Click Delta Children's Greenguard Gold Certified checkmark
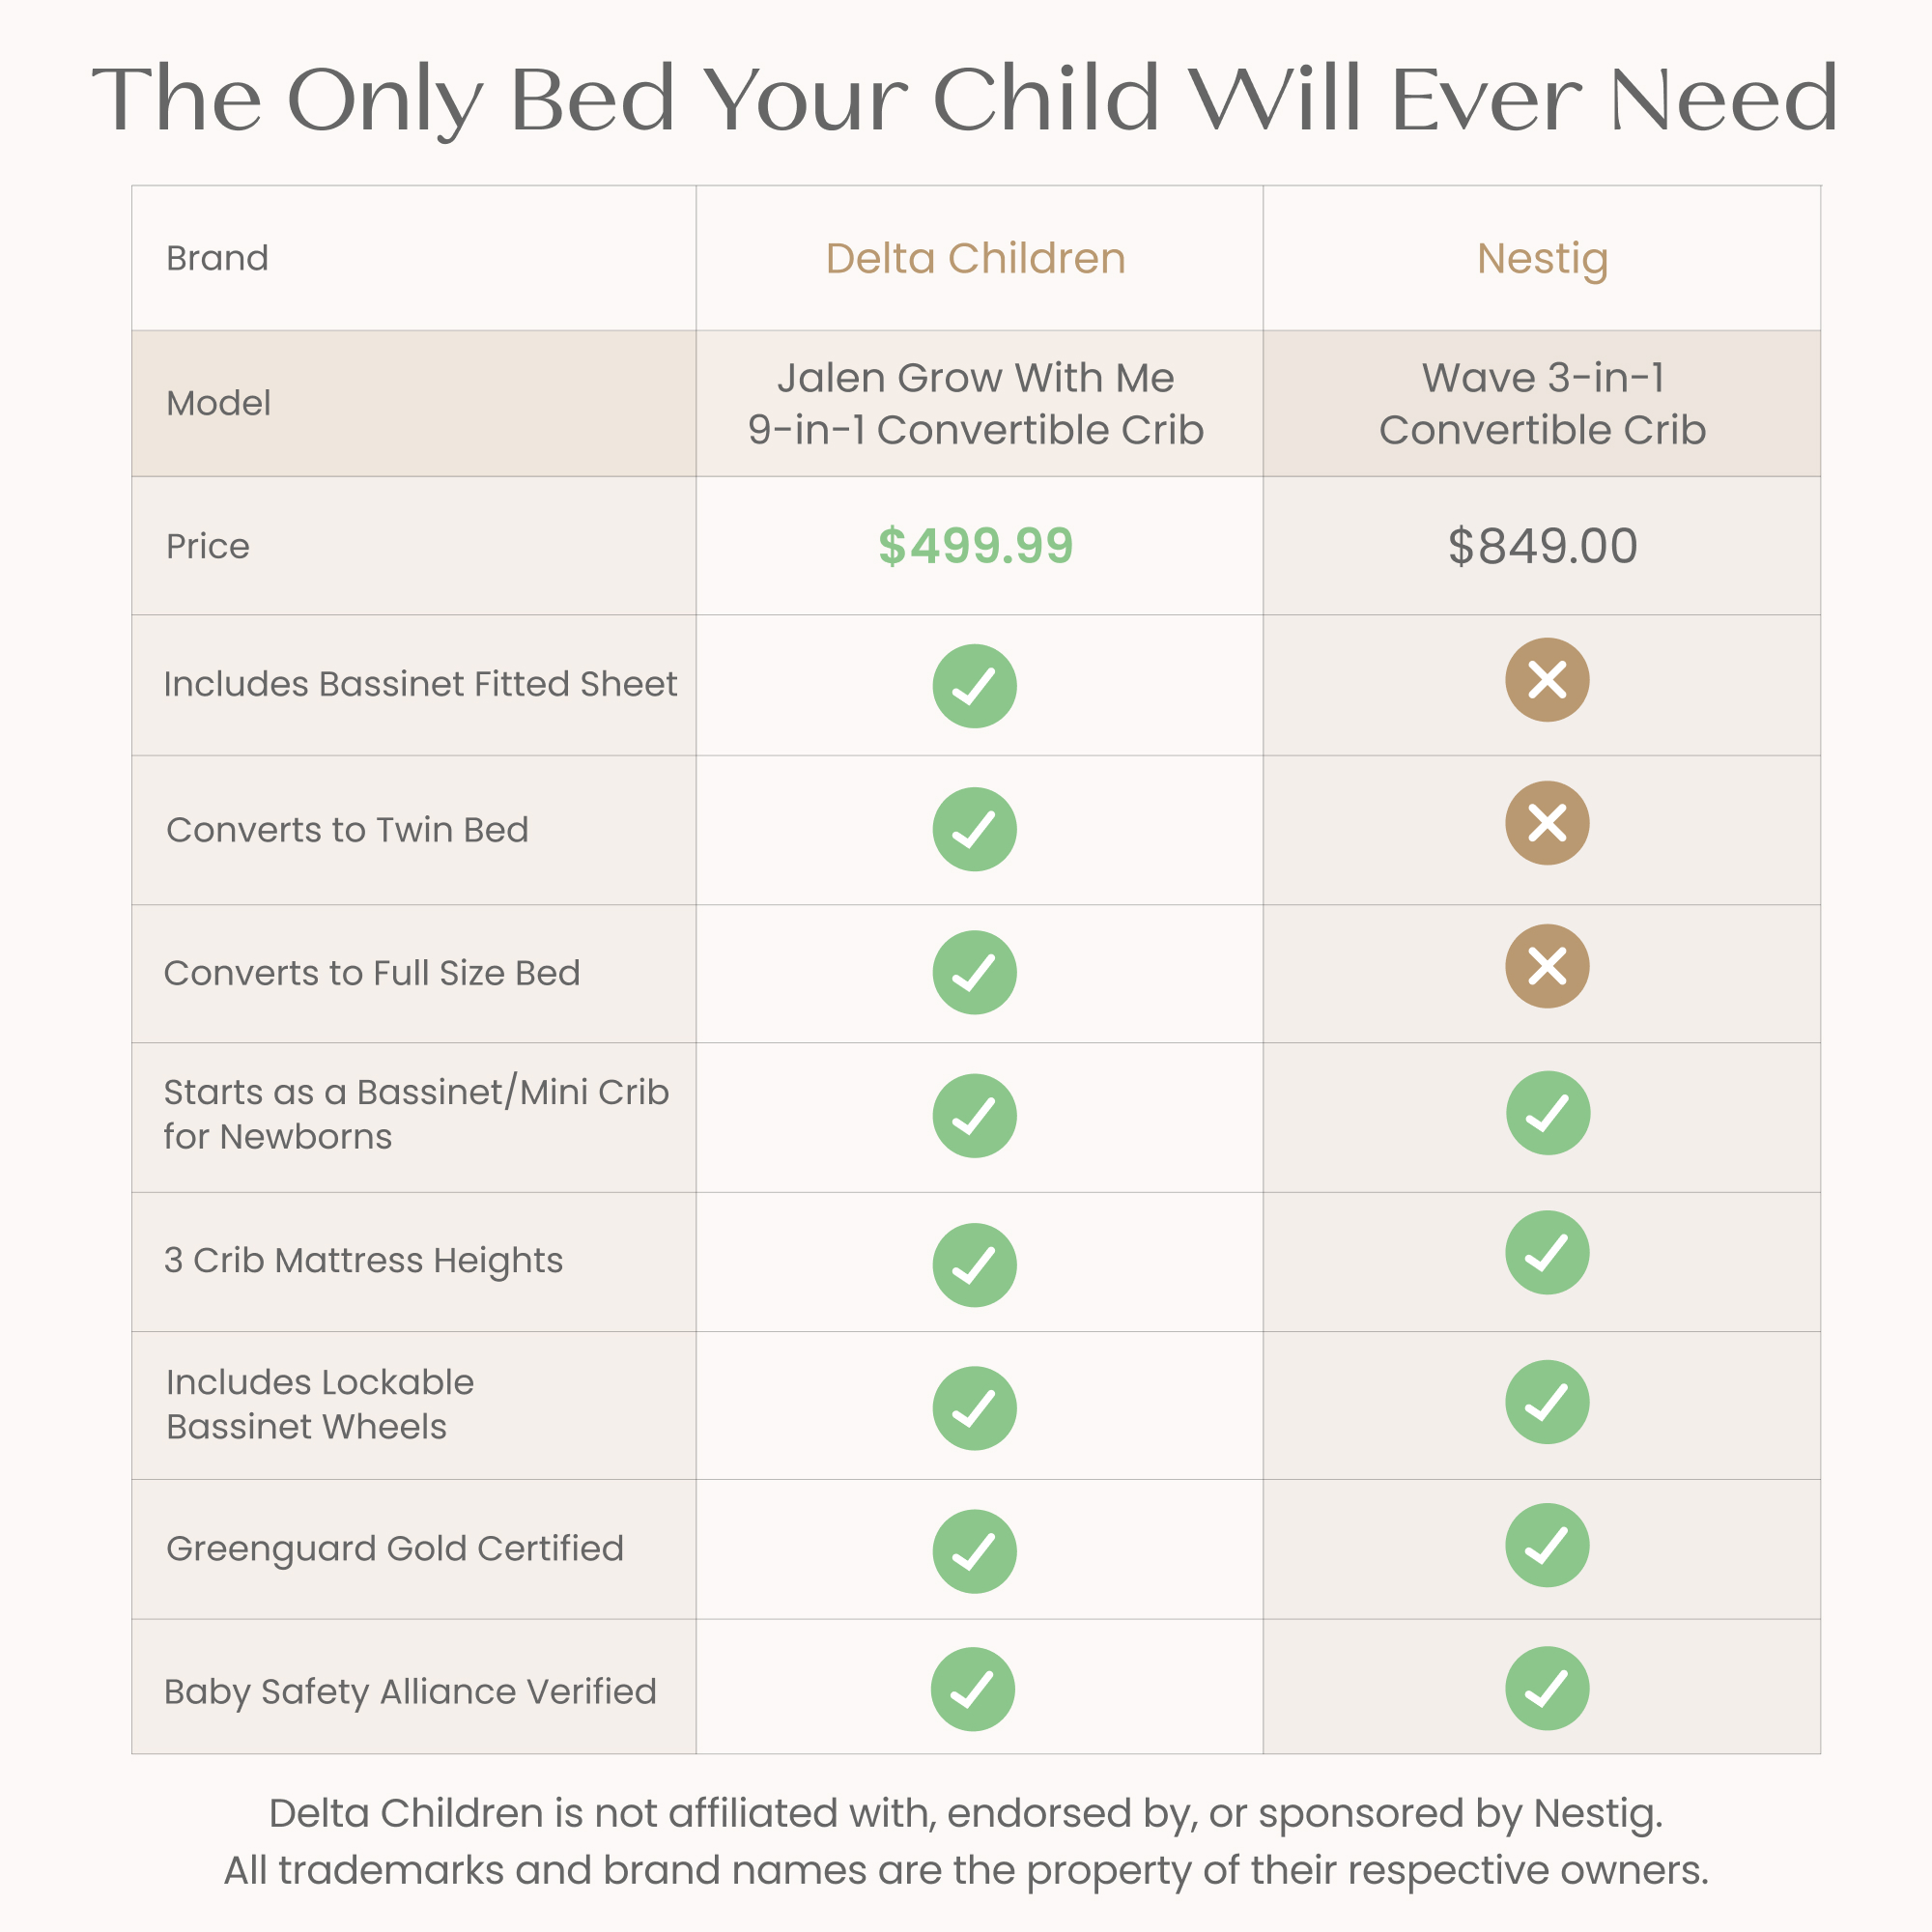The height and width of the screenshot is (1932, 1932). pos(974,1551)
